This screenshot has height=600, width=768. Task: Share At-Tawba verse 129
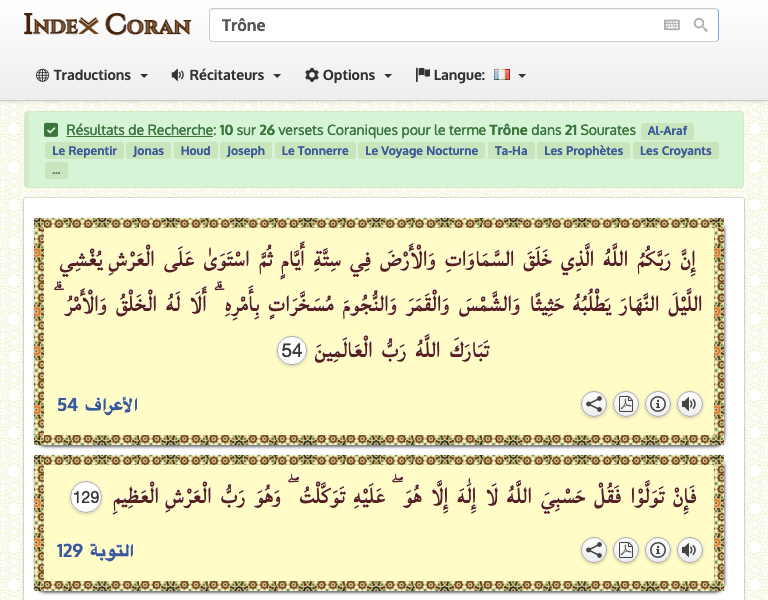tap(594, 550)
